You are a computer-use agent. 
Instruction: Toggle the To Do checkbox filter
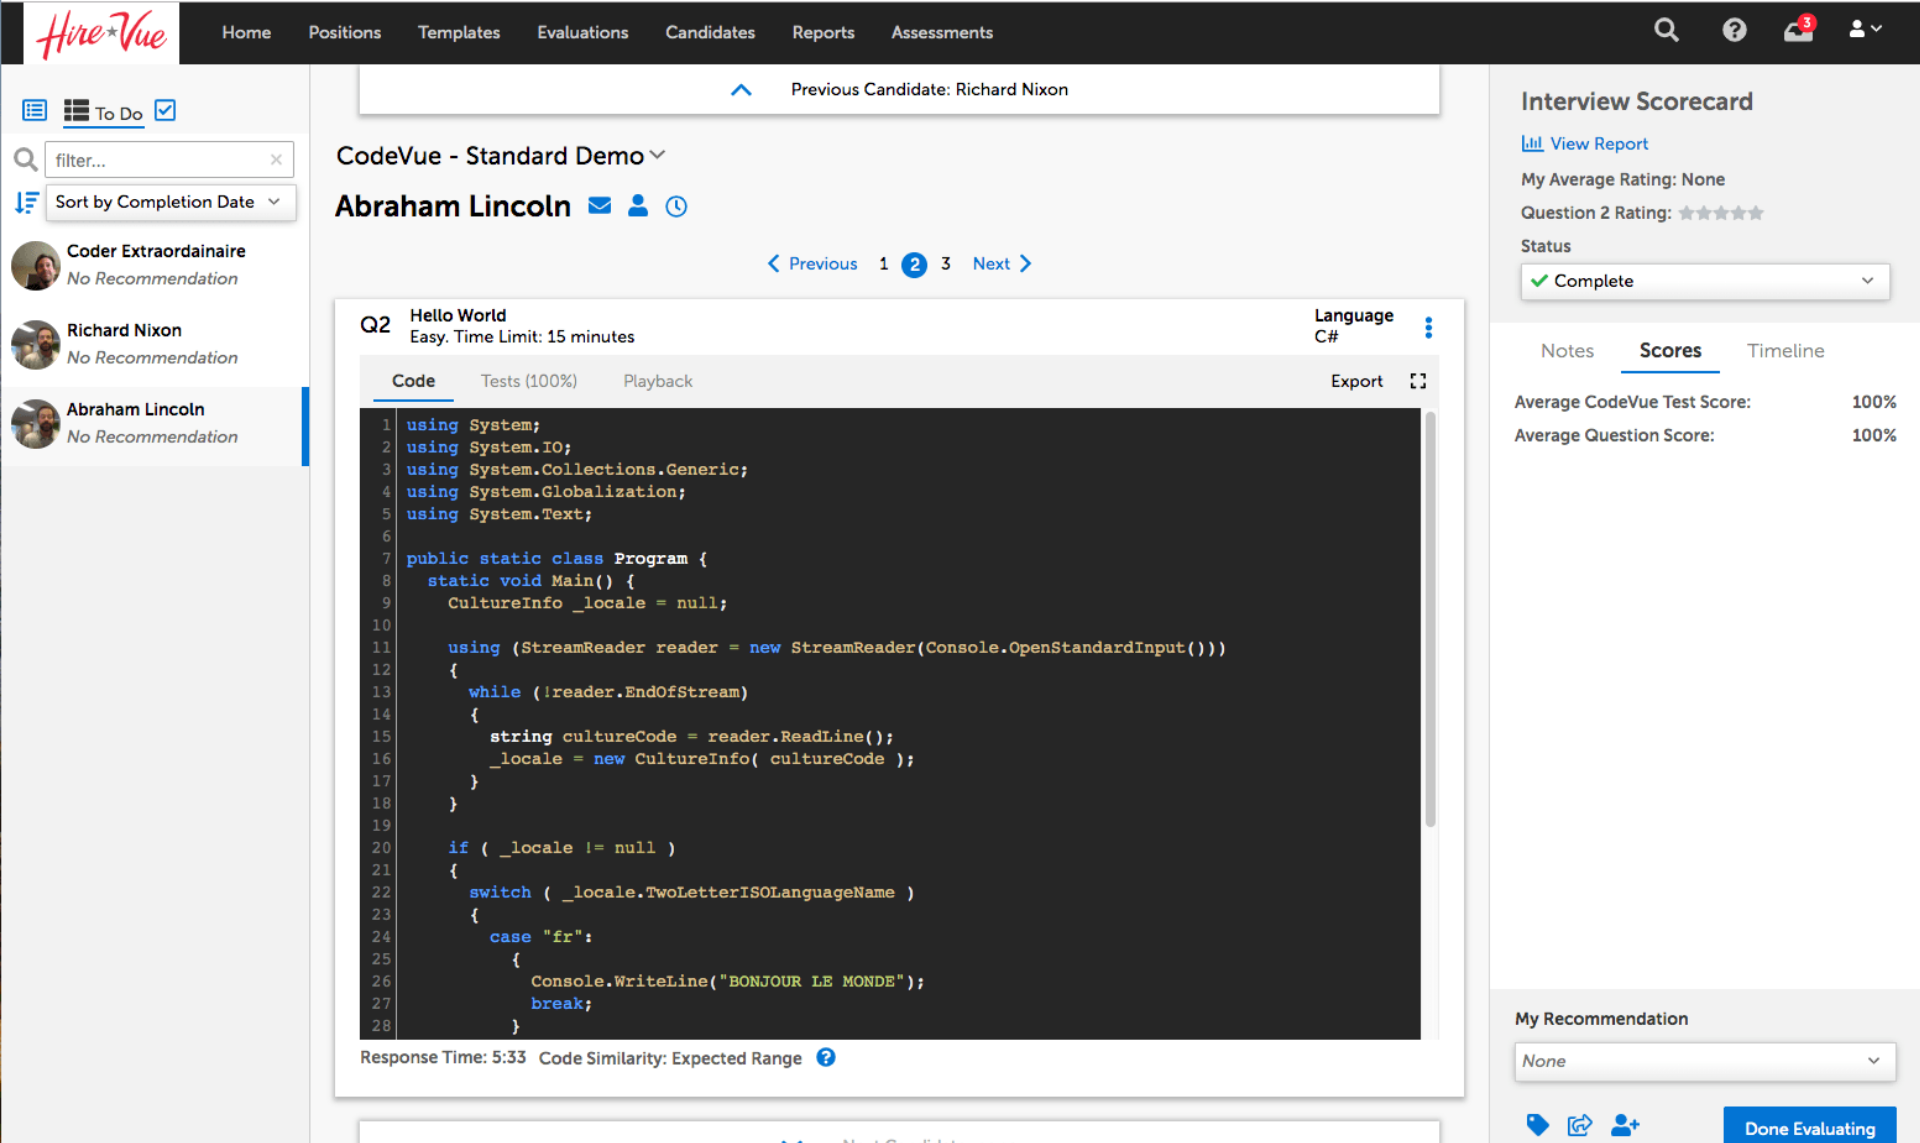[166, 111]
